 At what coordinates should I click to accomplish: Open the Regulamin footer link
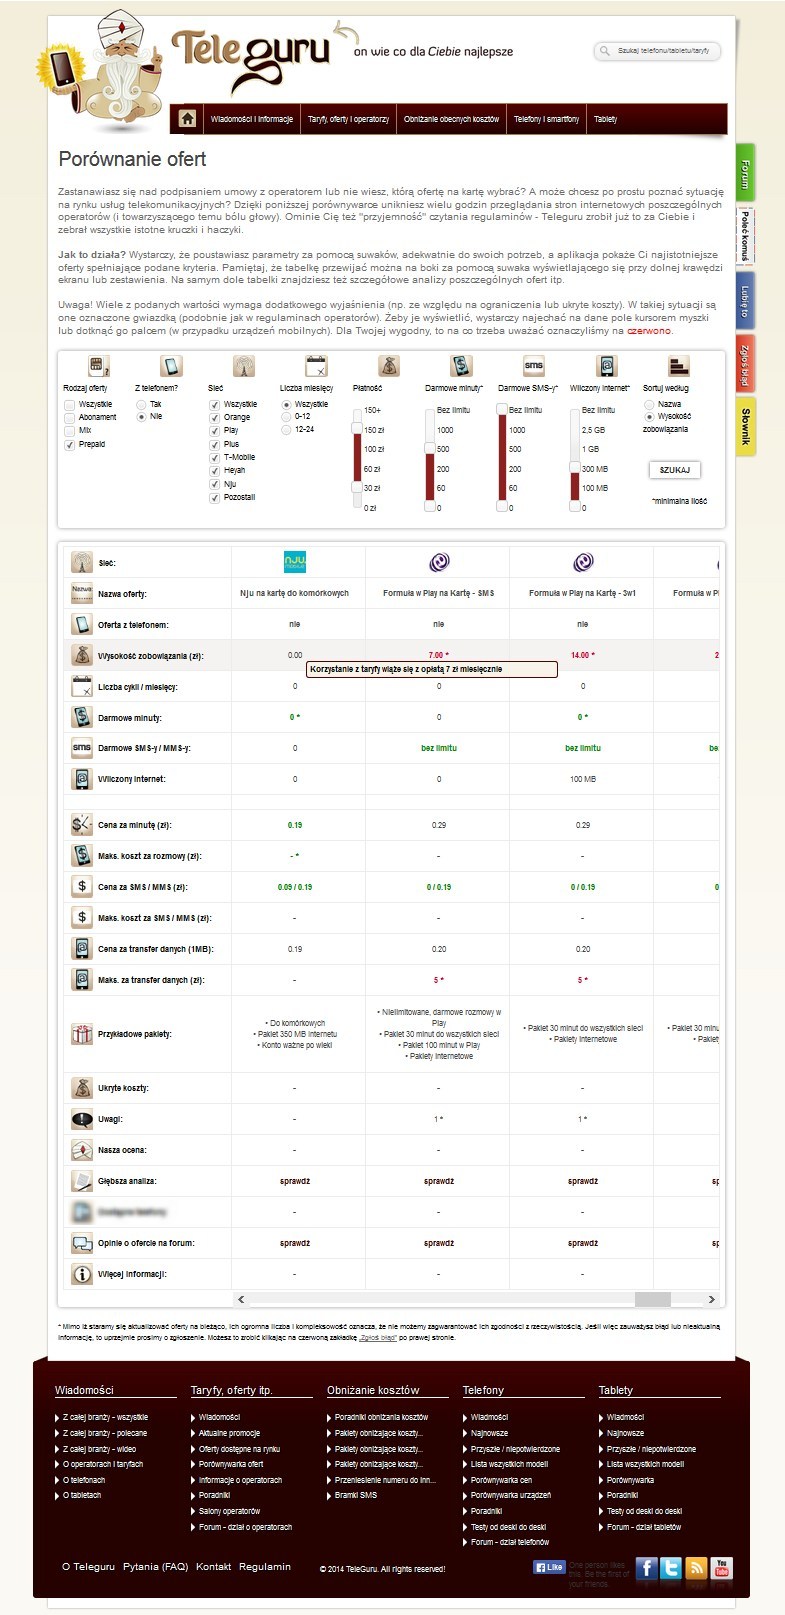point(265,1566)
